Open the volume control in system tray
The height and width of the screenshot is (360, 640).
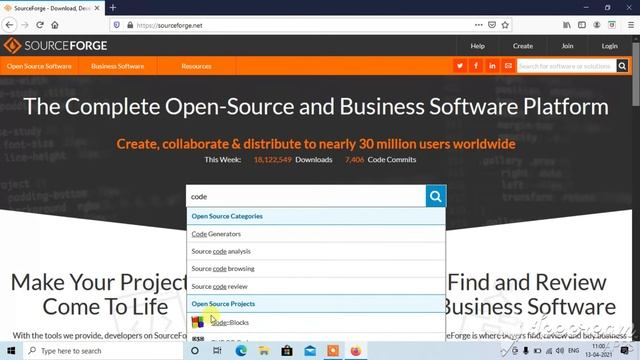560,351
